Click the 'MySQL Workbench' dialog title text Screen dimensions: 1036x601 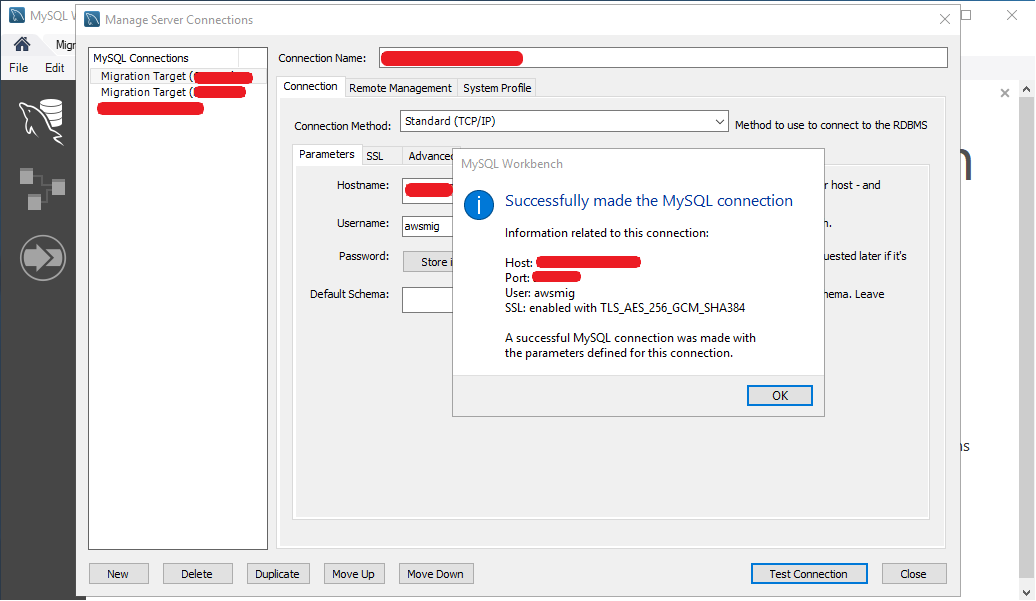pyautogui.click(x=512, y=164)
